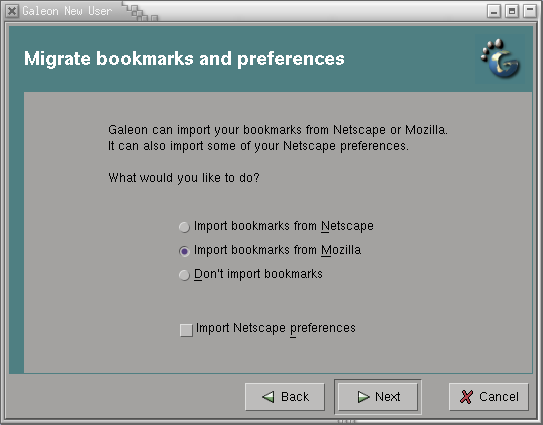Open window menu icon in title bar
Screen dimensions: 543x425
(12, 11)
